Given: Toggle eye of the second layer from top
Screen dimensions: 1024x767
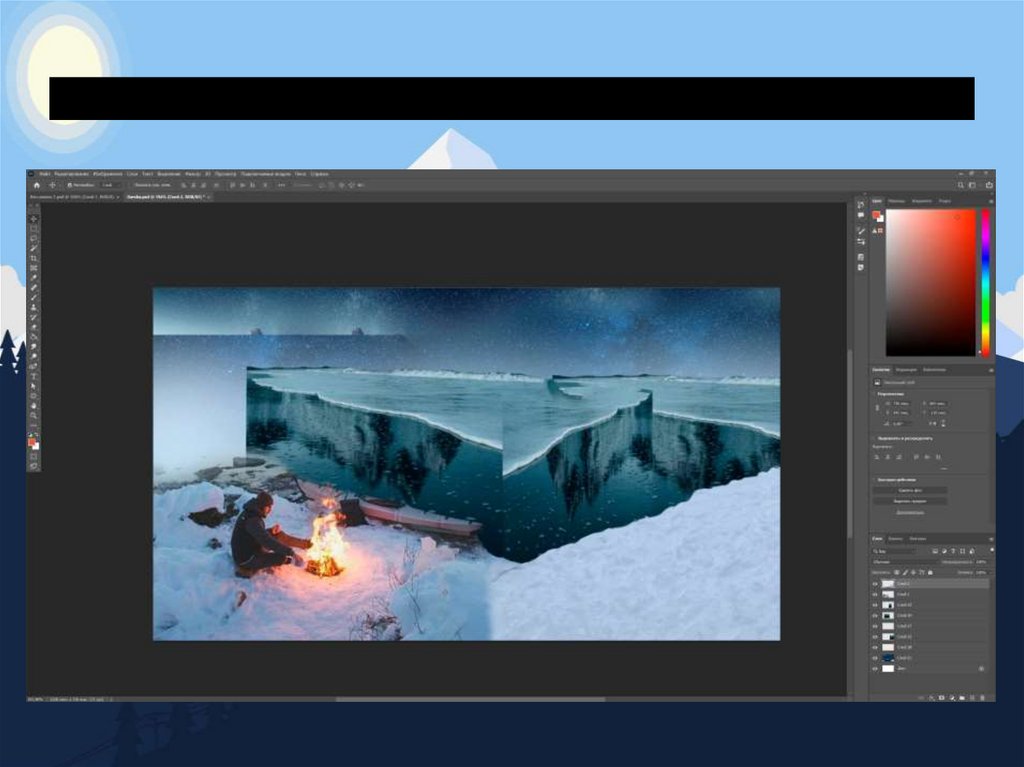Looking at the screenshot, I should [x=874, y=595].
